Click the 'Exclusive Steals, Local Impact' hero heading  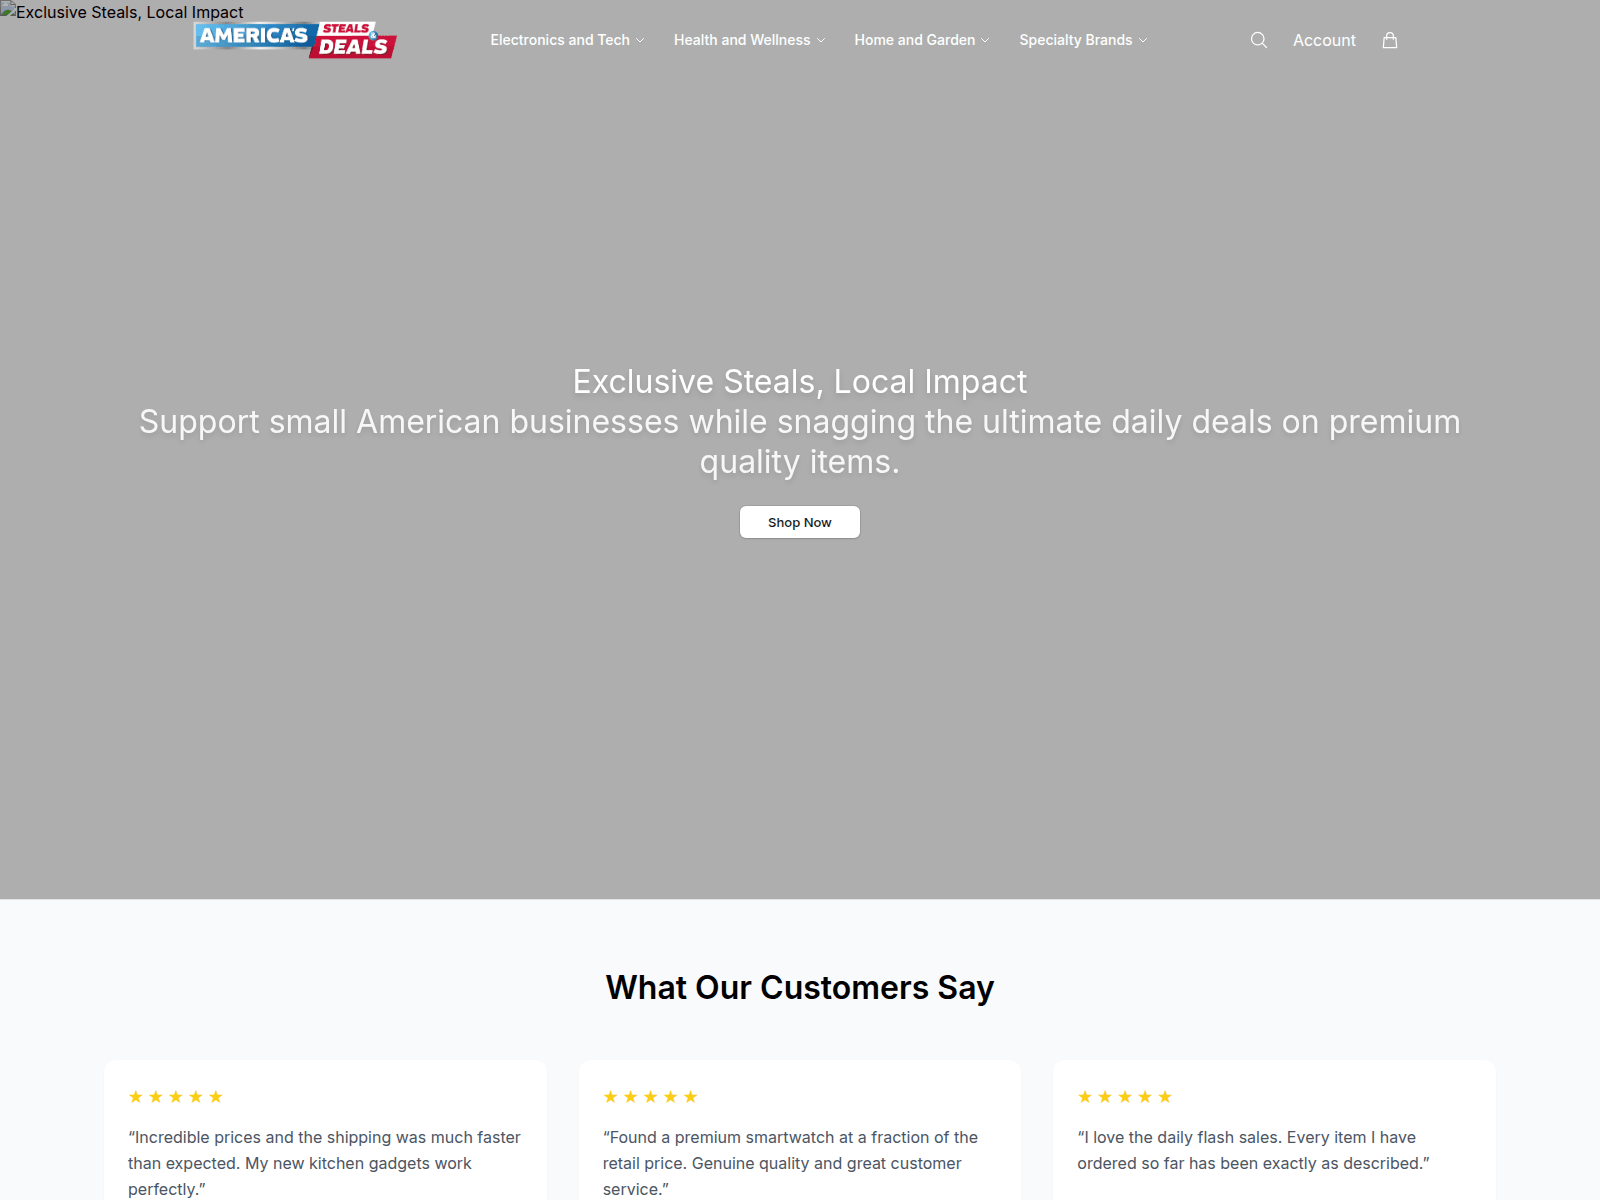(800, 382)
